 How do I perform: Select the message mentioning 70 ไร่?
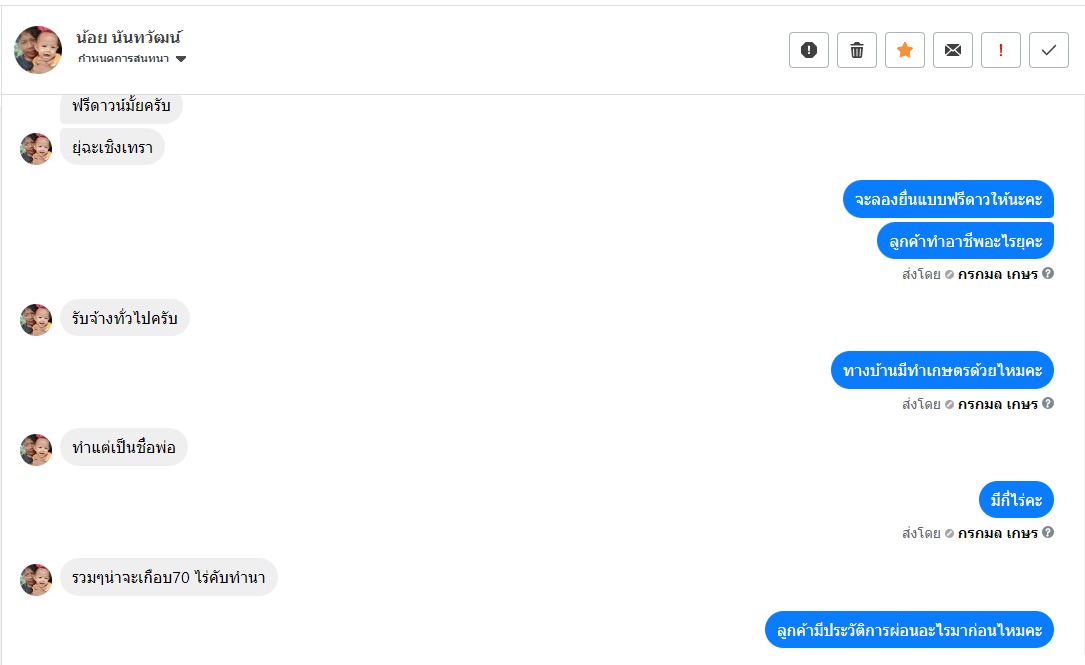[x=168, y=577]
